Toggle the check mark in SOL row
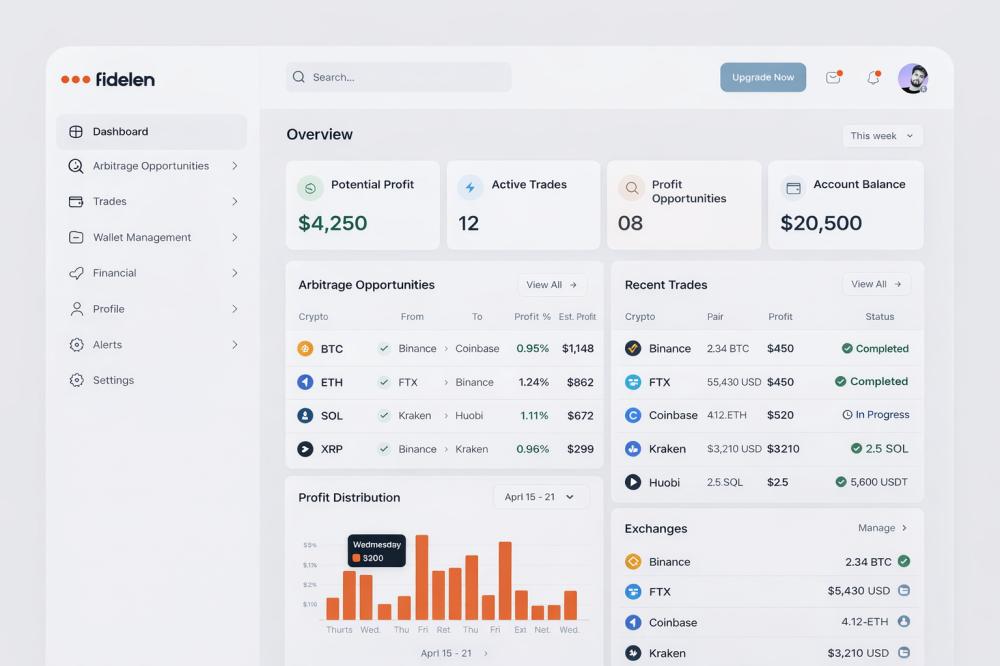This screenshot has height=666, width=1000. click(384, 416)
